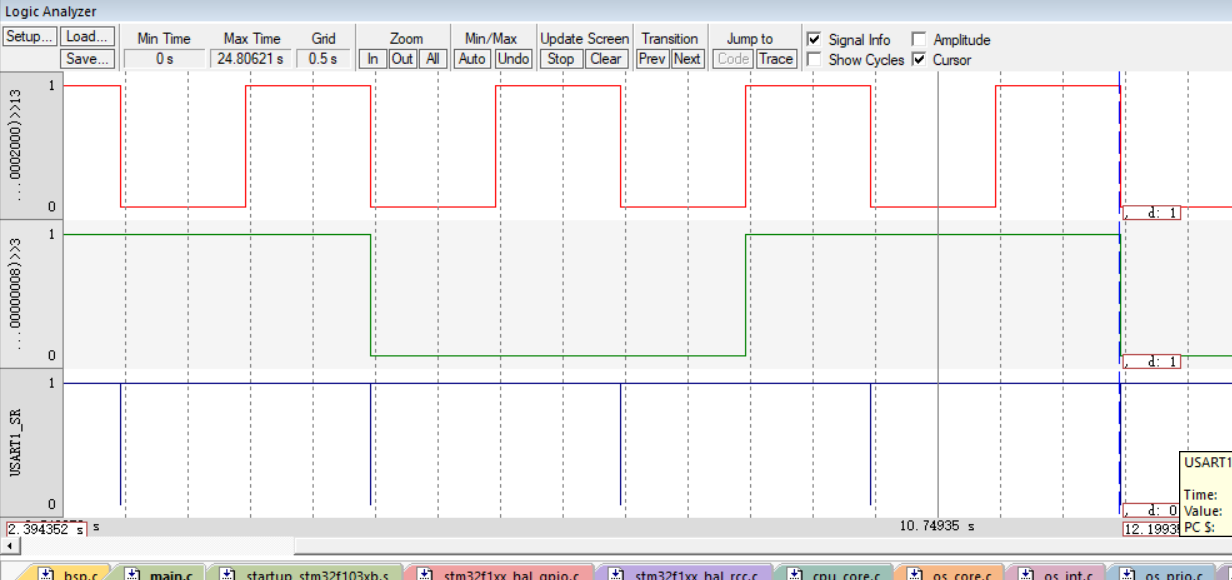
Task: Click file icon on main.c tab
Action: click(132, 574)
